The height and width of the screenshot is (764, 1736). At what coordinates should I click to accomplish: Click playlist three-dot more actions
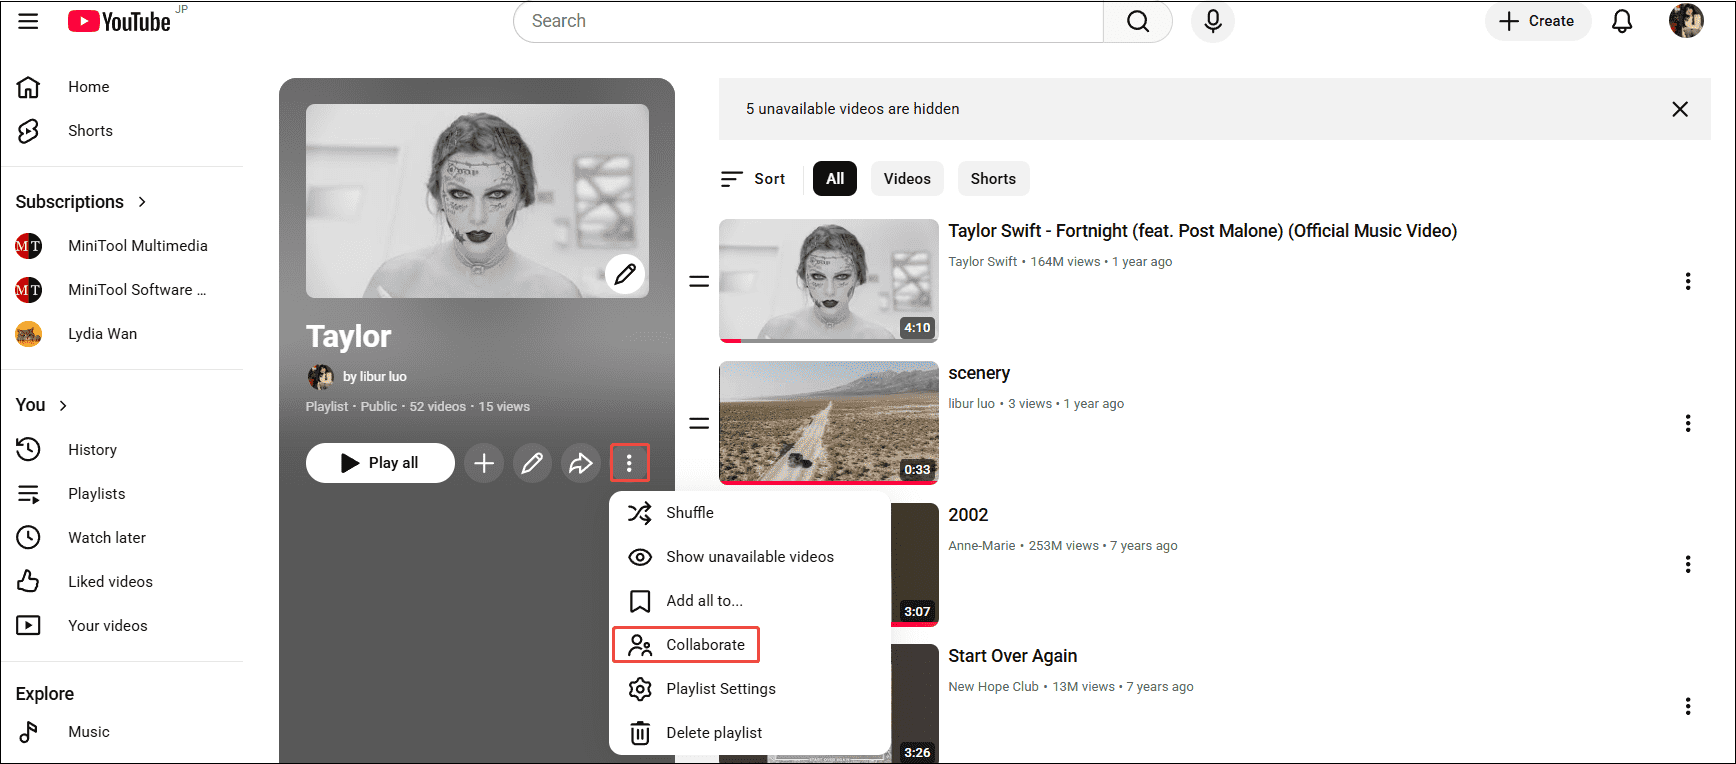point(629,463)
